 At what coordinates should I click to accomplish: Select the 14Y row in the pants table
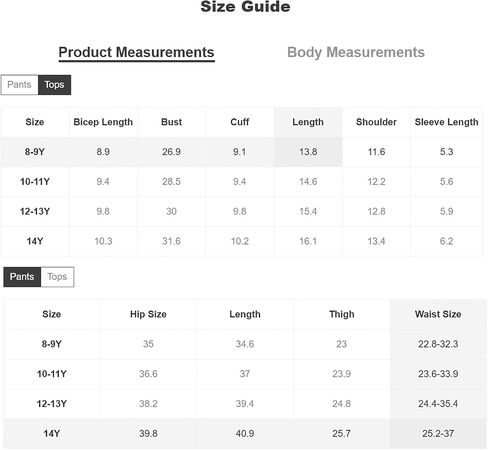point(245,433)
